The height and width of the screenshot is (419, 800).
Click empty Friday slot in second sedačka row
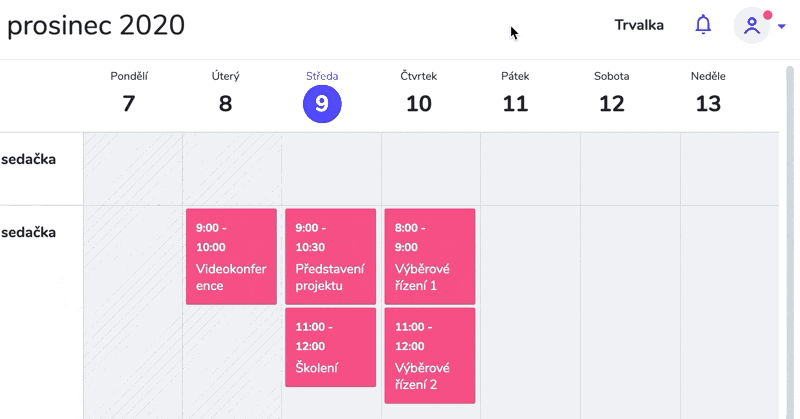point(530,300)
